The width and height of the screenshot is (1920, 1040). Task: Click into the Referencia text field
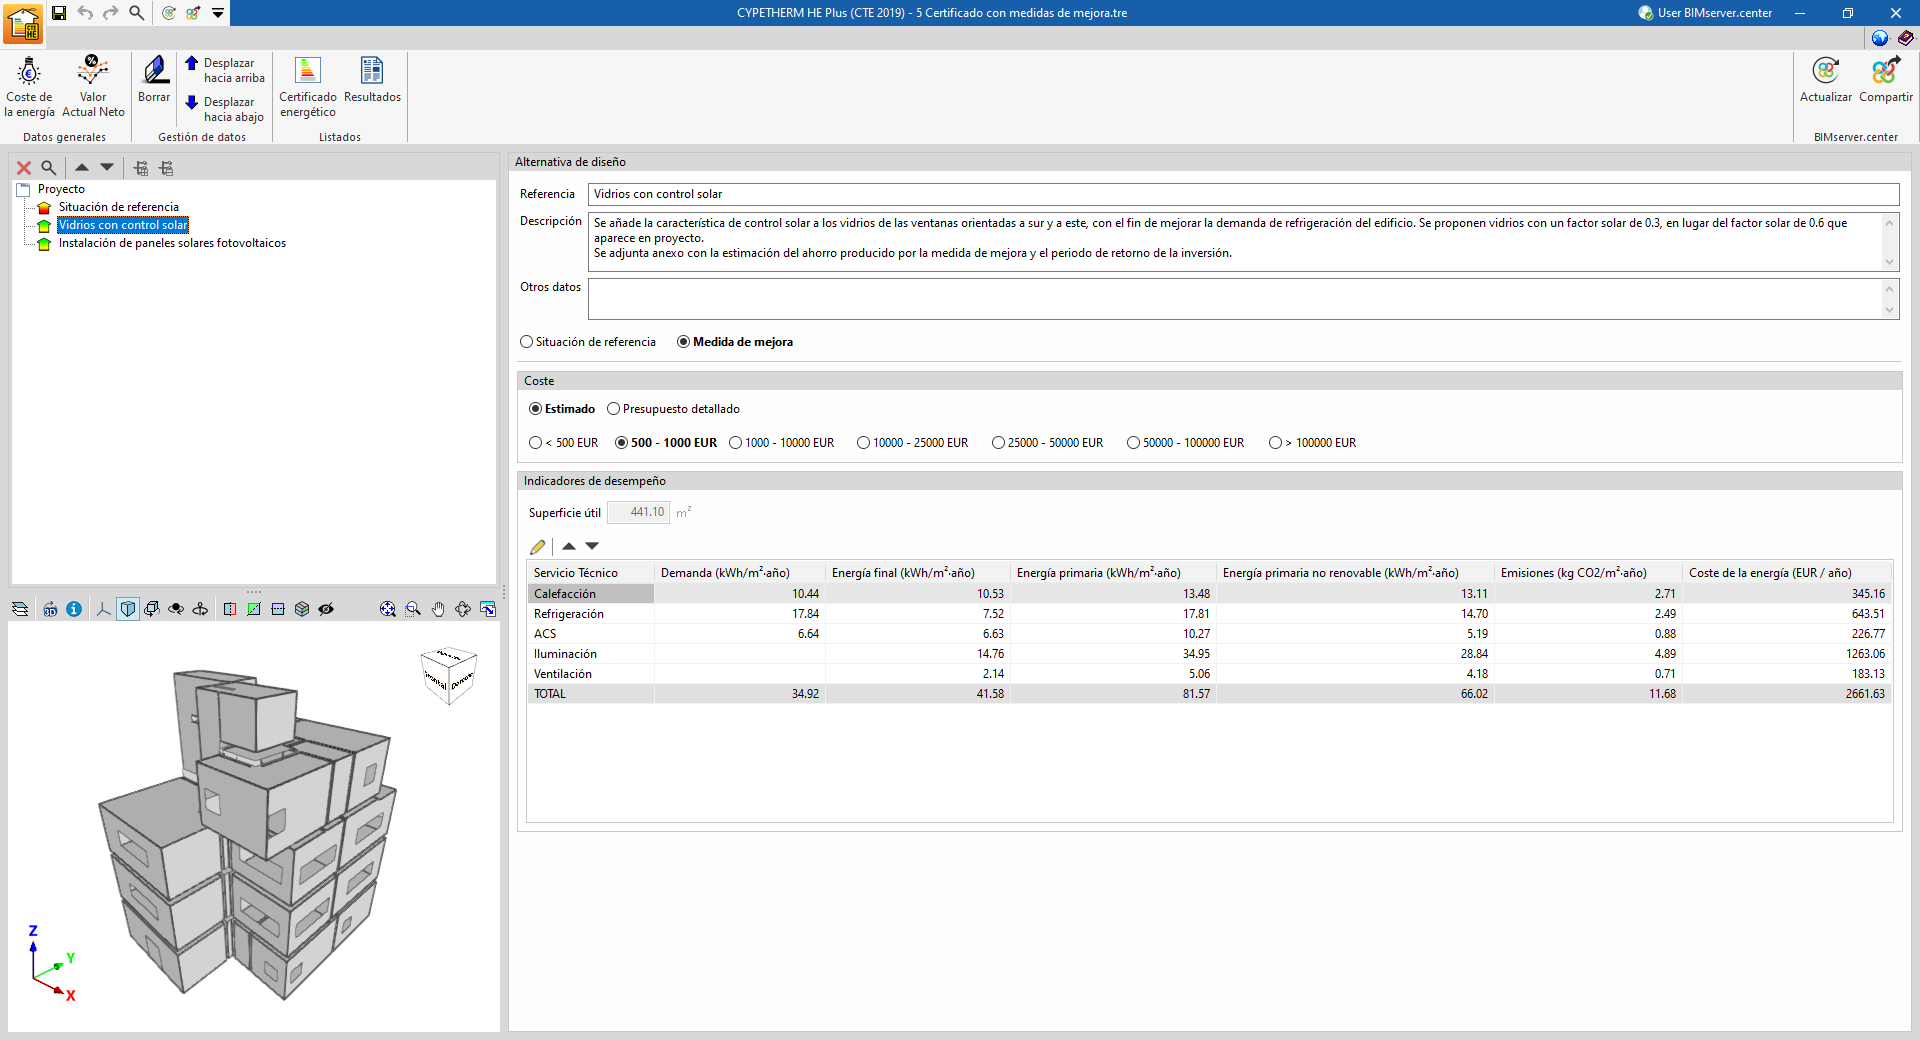[x=1242, y=194]
